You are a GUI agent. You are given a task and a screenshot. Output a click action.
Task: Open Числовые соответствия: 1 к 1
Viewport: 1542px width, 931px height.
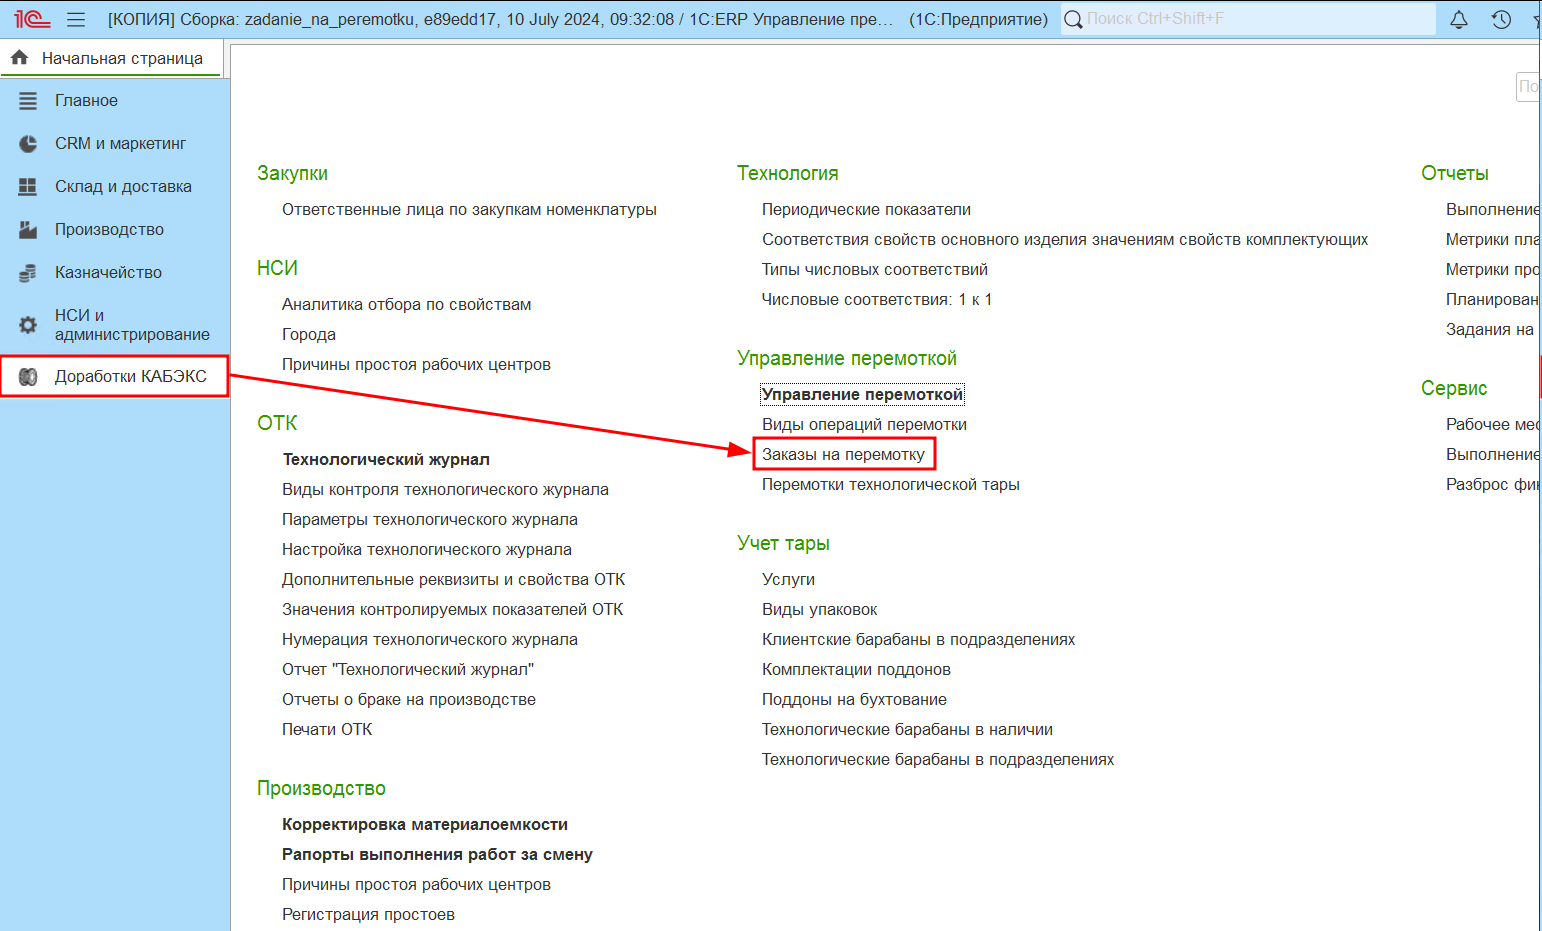tap(877, 300)
